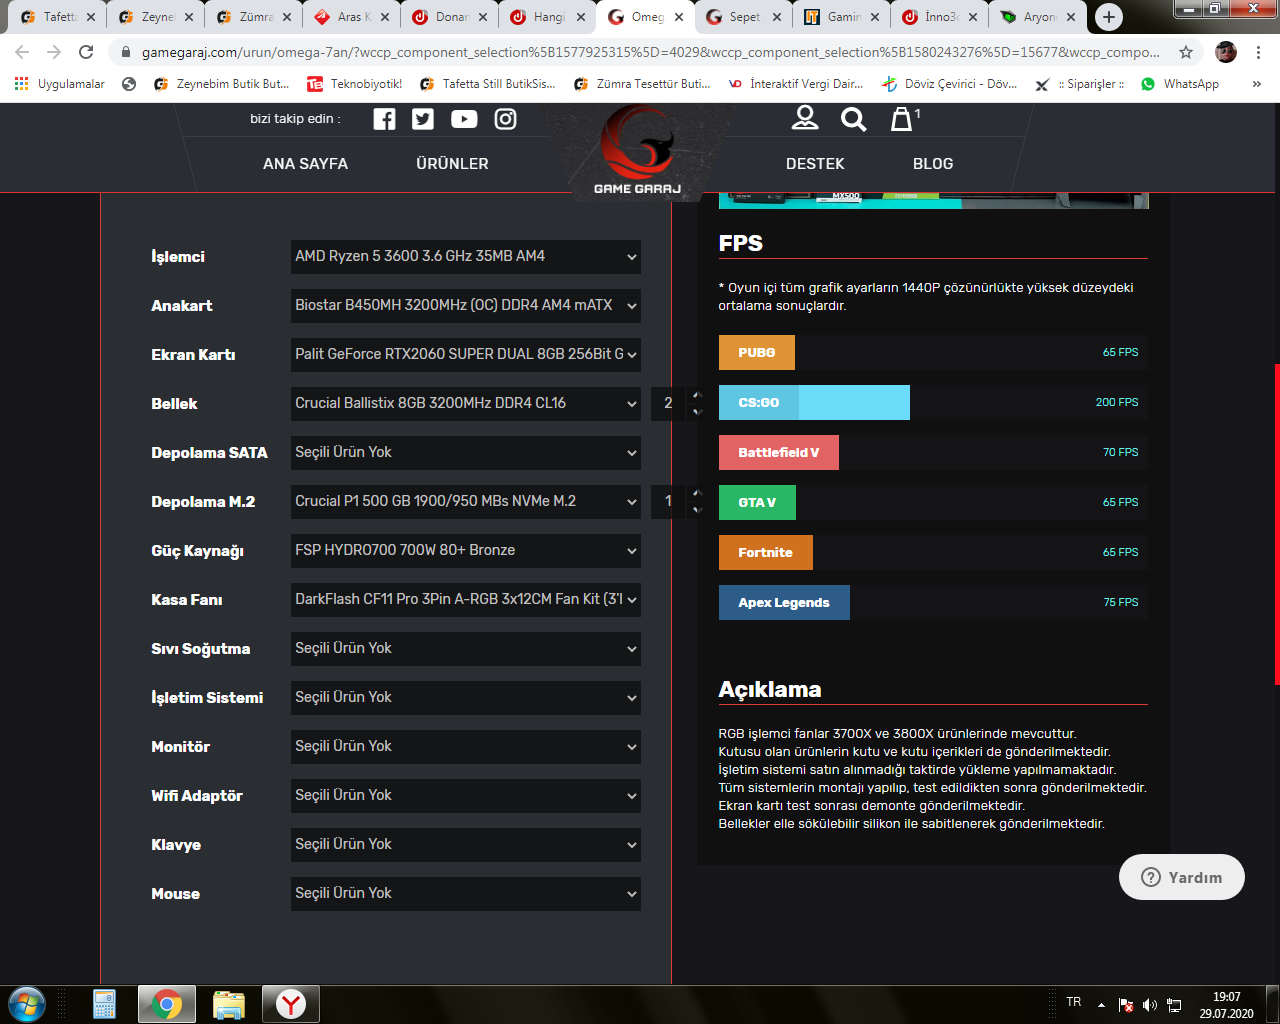This screenshot has width=1280, height=1024.
Task: Open the Uygulamalar apps shortcut
Action: [x=60, y=84]
